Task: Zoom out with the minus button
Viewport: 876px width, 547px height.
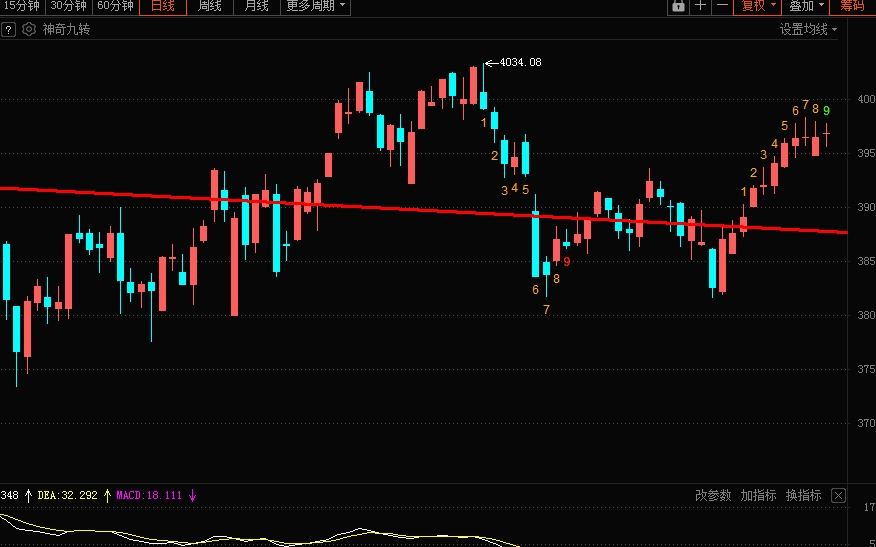Action: pyautogui.click(x=722, y=6)
